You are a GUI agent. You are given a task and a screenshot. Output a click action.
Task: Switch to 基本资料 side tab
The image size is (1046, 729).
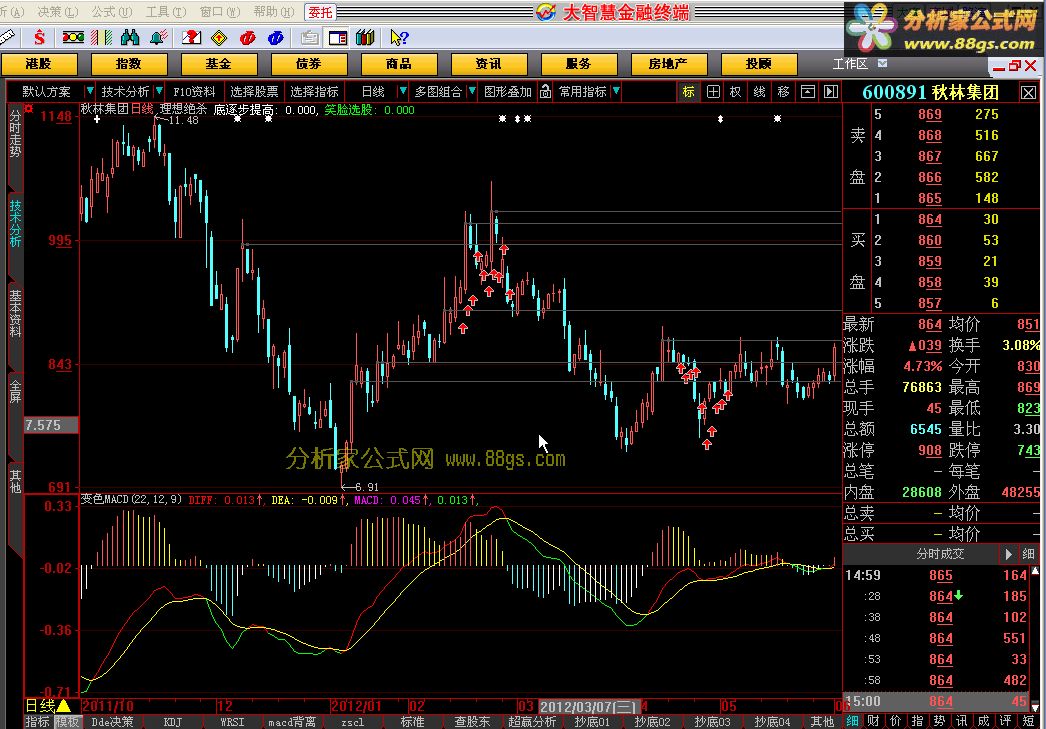[15, 313]
